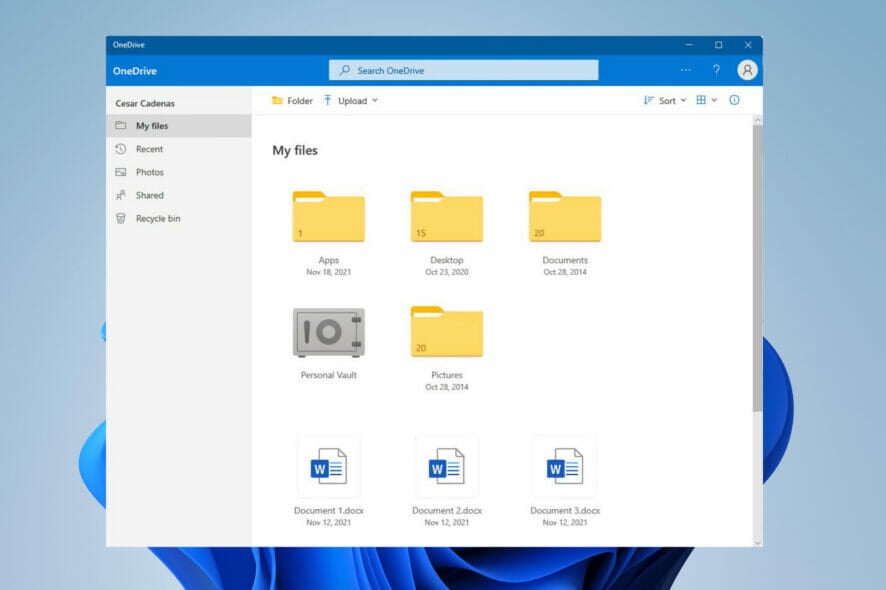886x590 pixels.
Task: Click the scroll down arrow
Action: 757,542
